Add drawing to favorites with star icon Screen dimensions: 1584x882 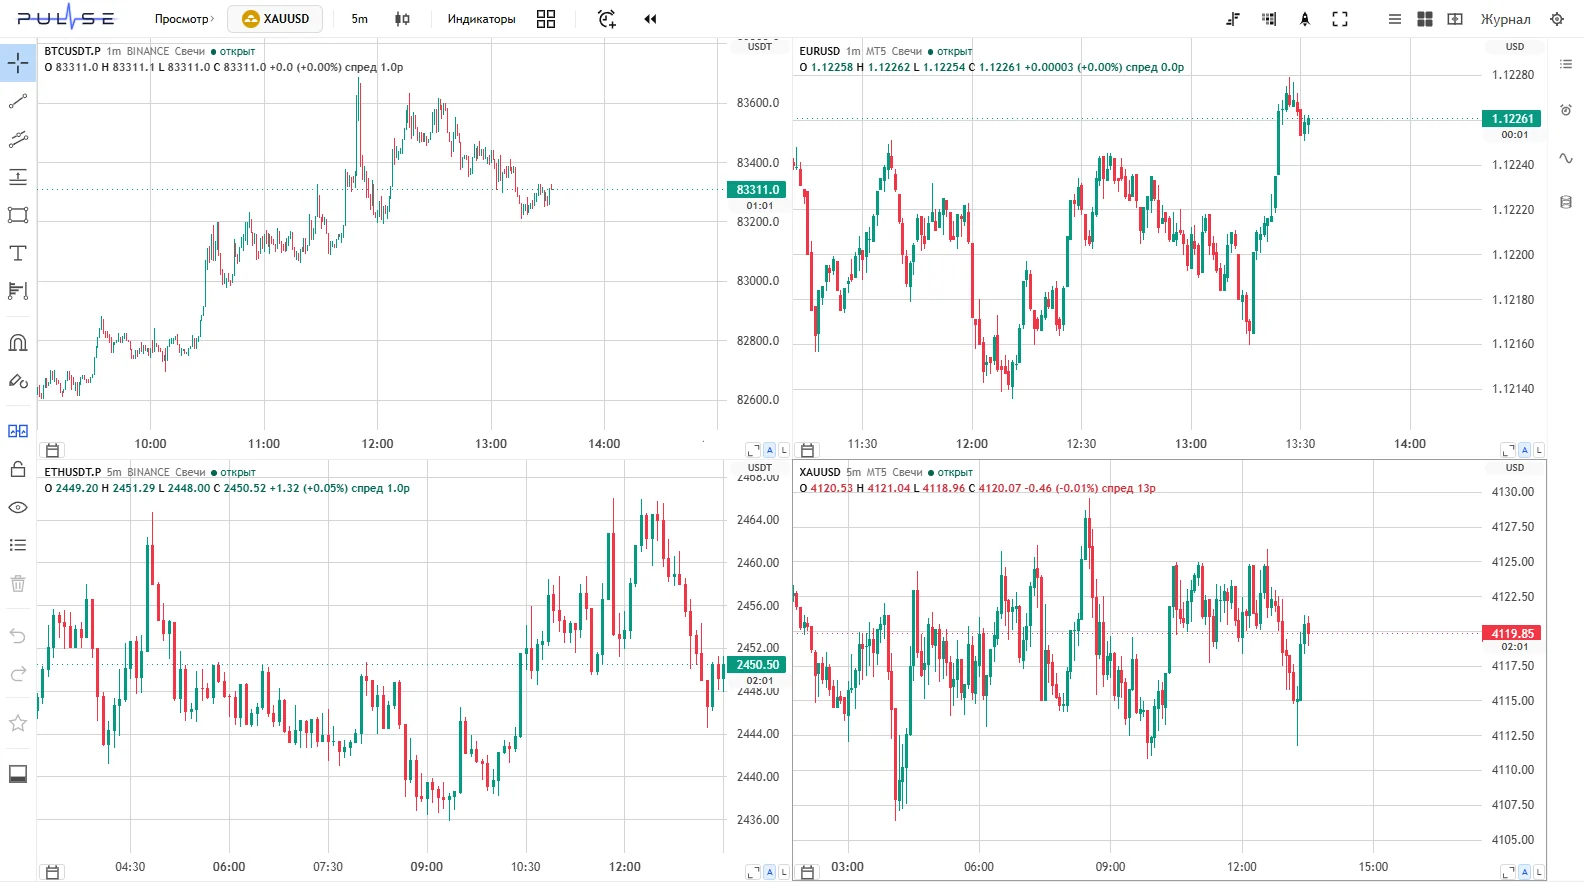[x=18, y=723]
